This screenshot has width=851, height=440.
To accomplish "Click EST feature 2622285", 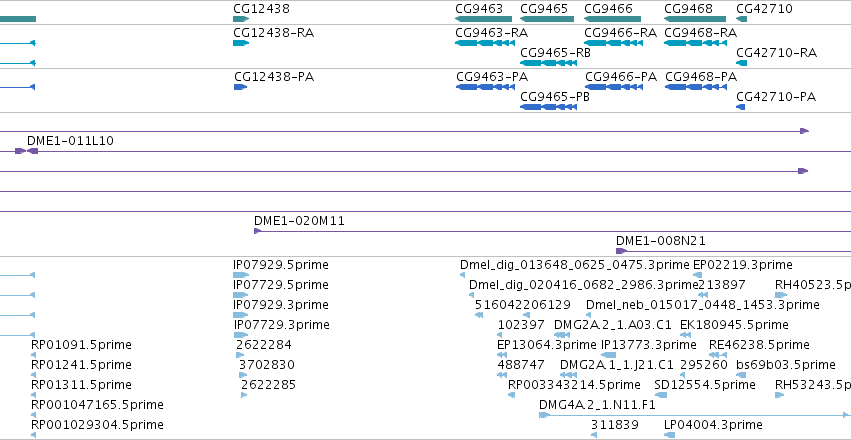I will pos(244,395).
